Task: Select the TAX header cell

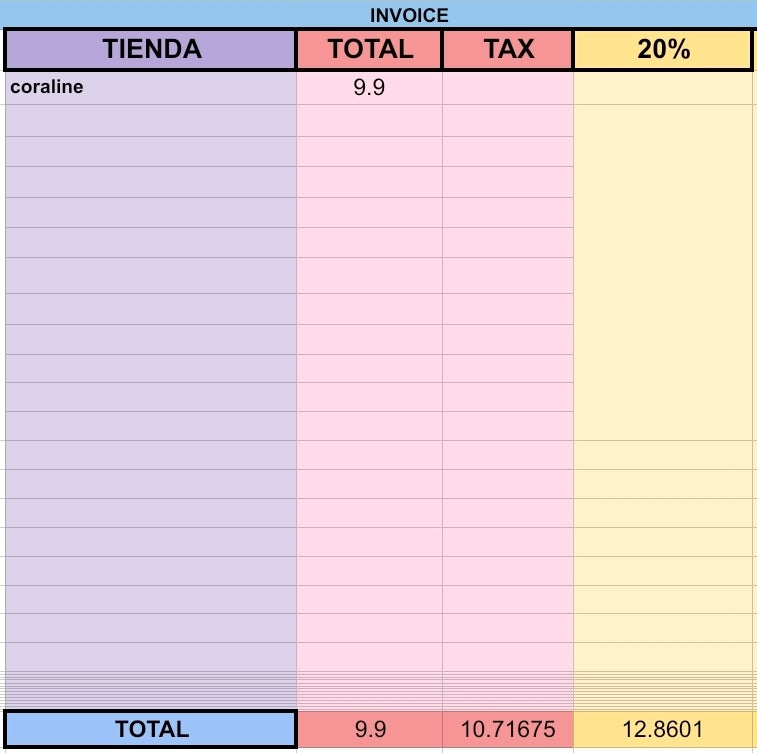Action: click(508, 49)
